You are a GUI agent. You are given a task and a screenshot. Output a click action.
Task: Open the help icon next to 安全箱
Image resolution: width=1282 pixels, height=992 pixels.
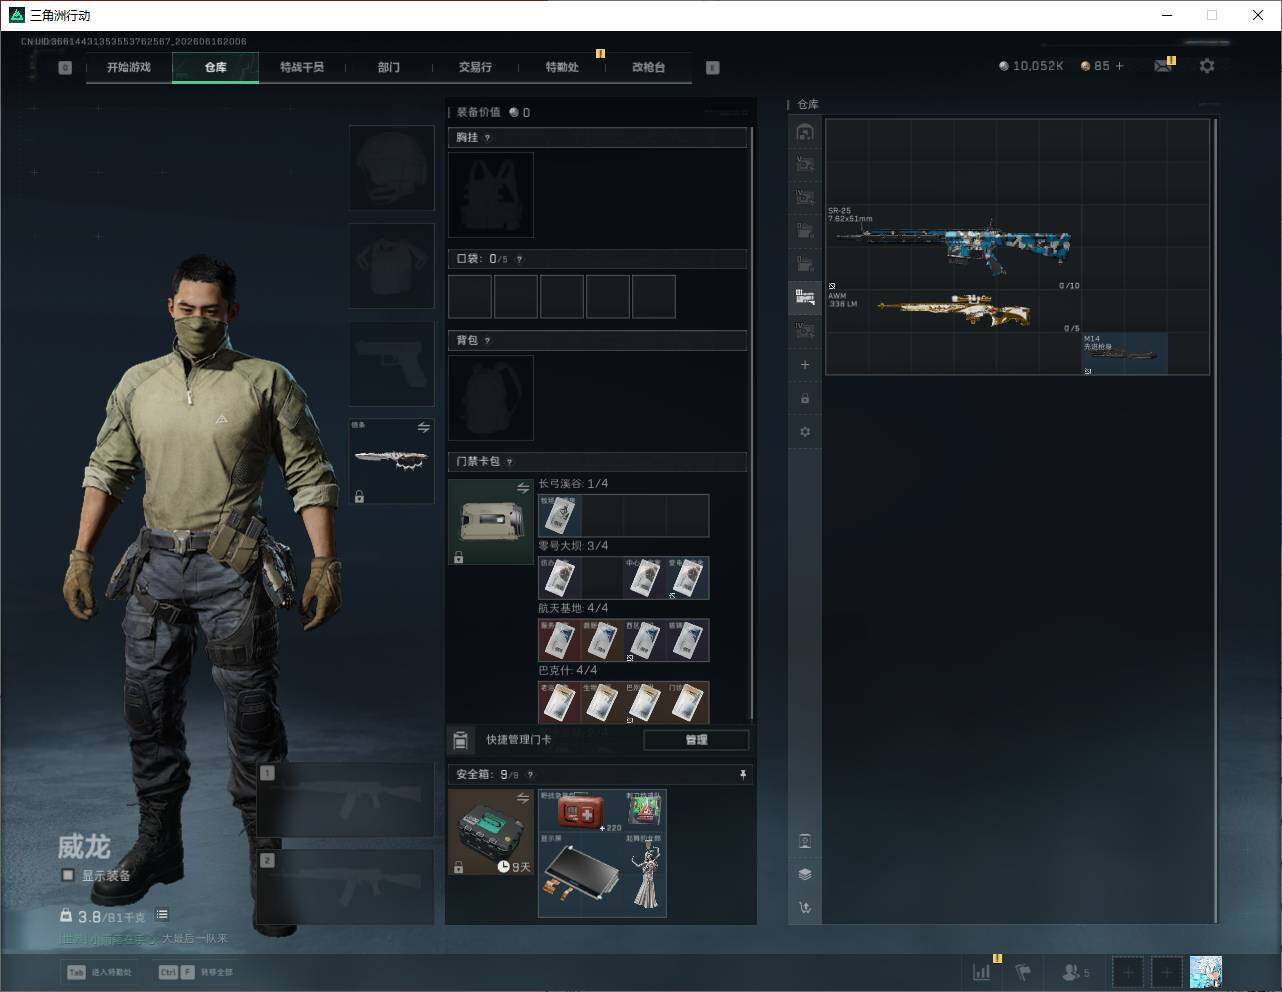click(x=530, y=774)
